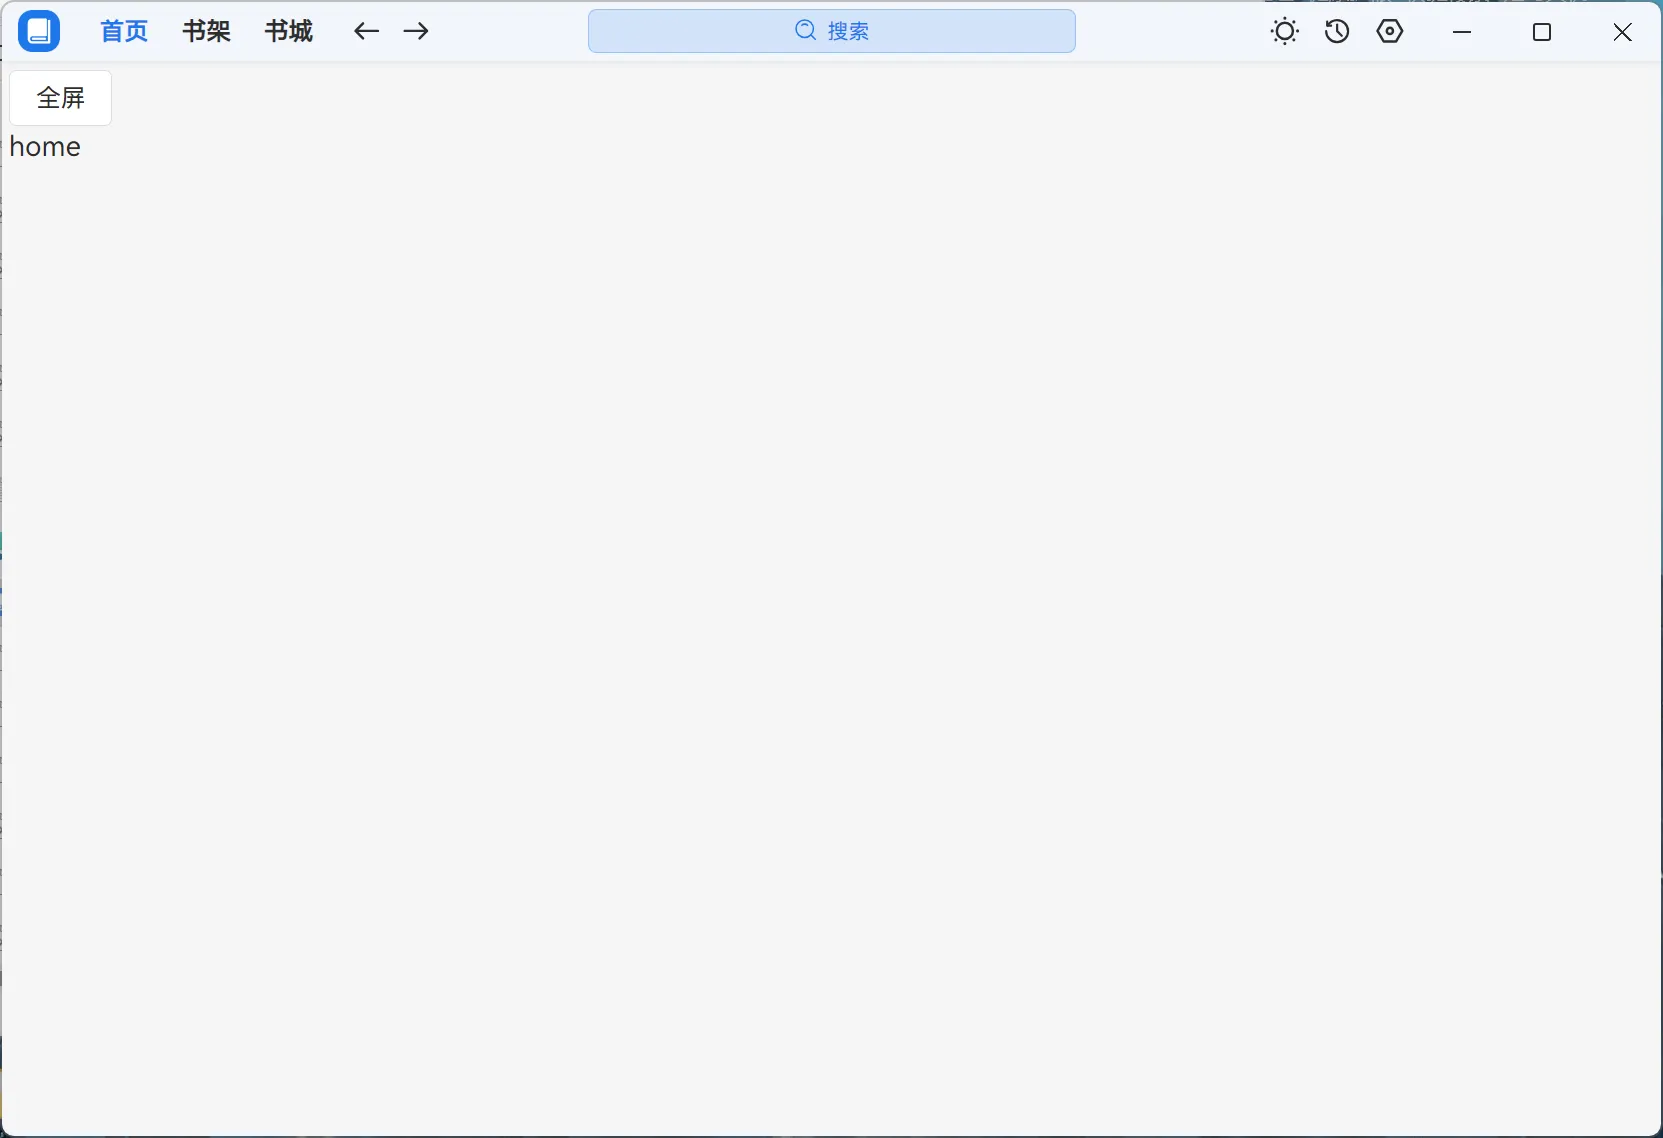Open settings with the hexagon gear icon
This screenshot has height=1138, width=1663.
1390,31
